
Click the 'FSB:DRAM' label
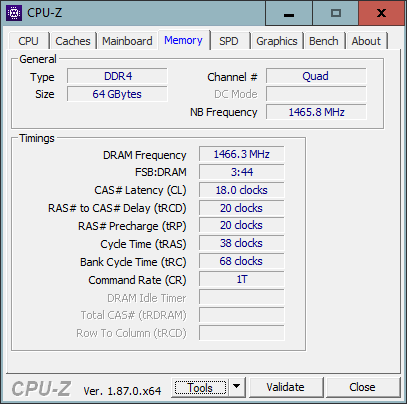coord(161,172)
